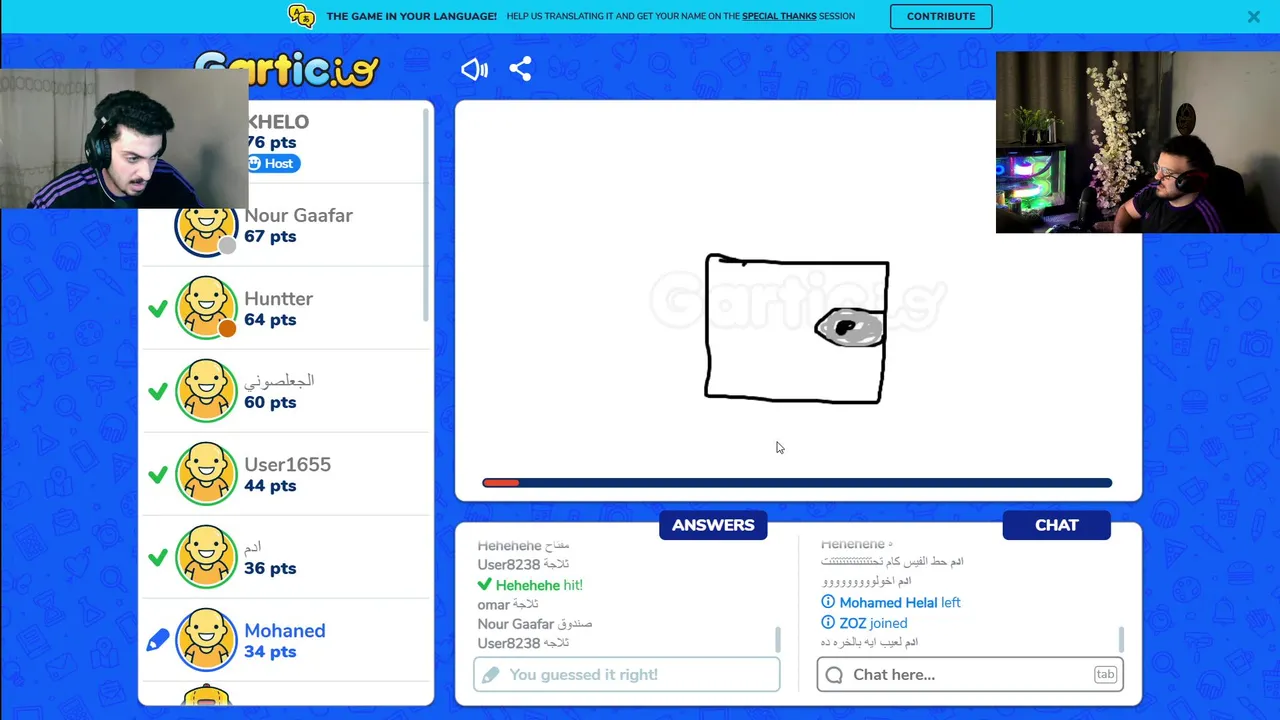
Task: Click the tab key hint in chat box
Action: 1105,675
